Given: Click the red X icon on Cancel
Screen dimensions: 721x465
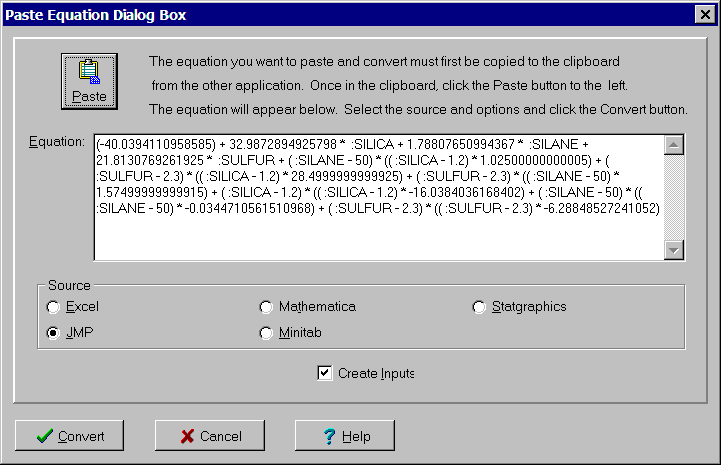Looking at the screenshot, I should 187,436.
